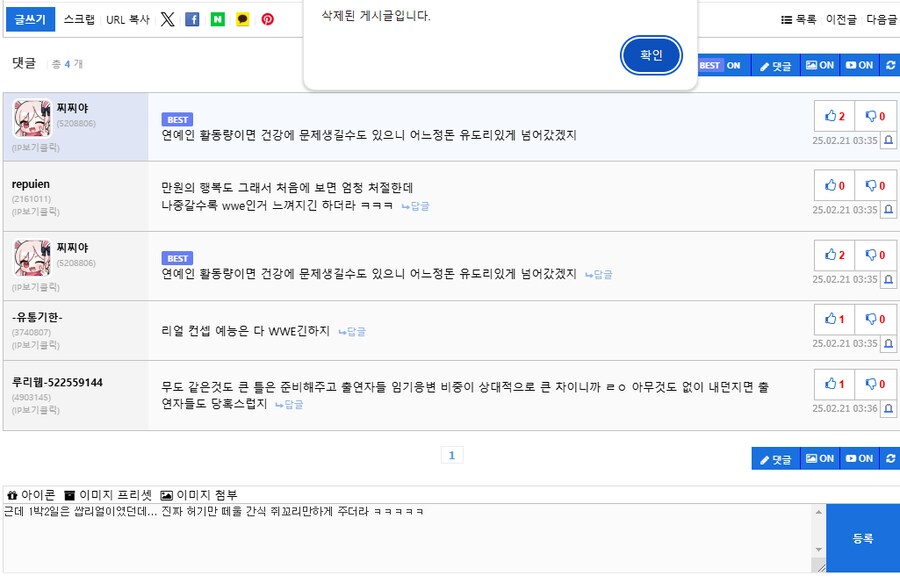Refresh the comment list
The width and height of the screenshot is (900, 583).
[x=890, y=65]
